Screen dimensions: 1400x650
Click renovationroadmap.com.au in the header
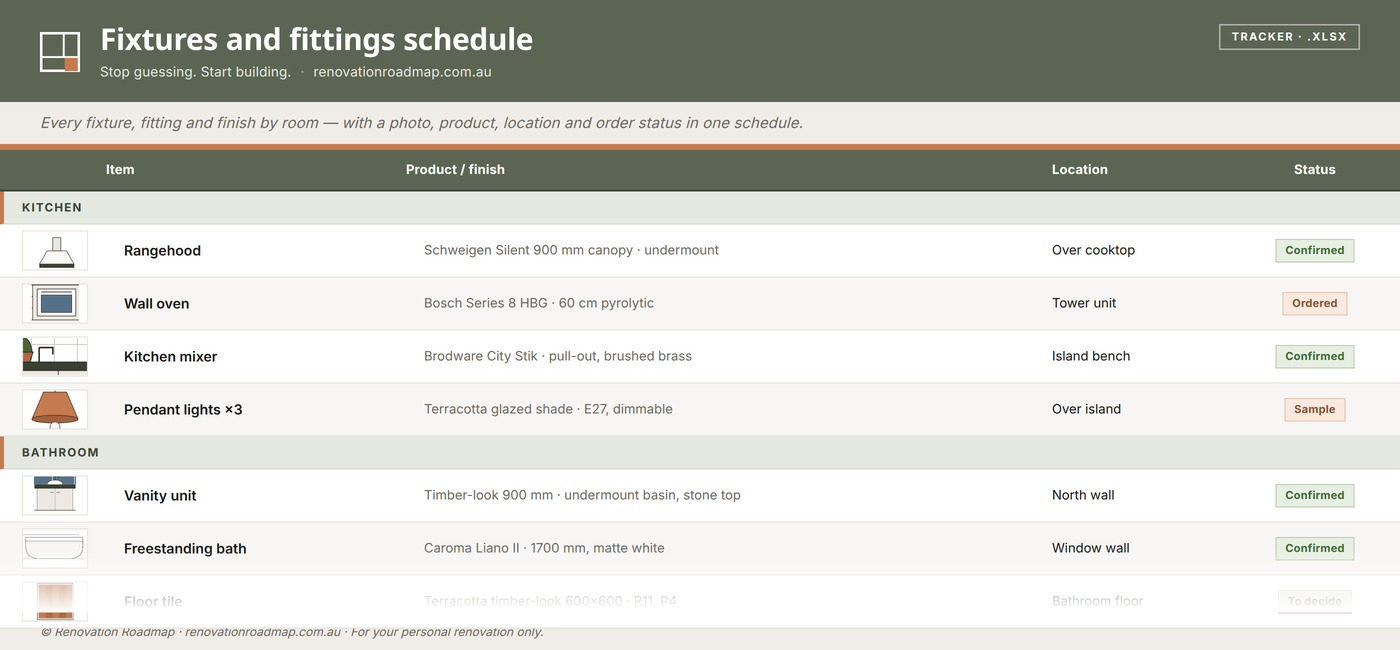pos(402,72)
